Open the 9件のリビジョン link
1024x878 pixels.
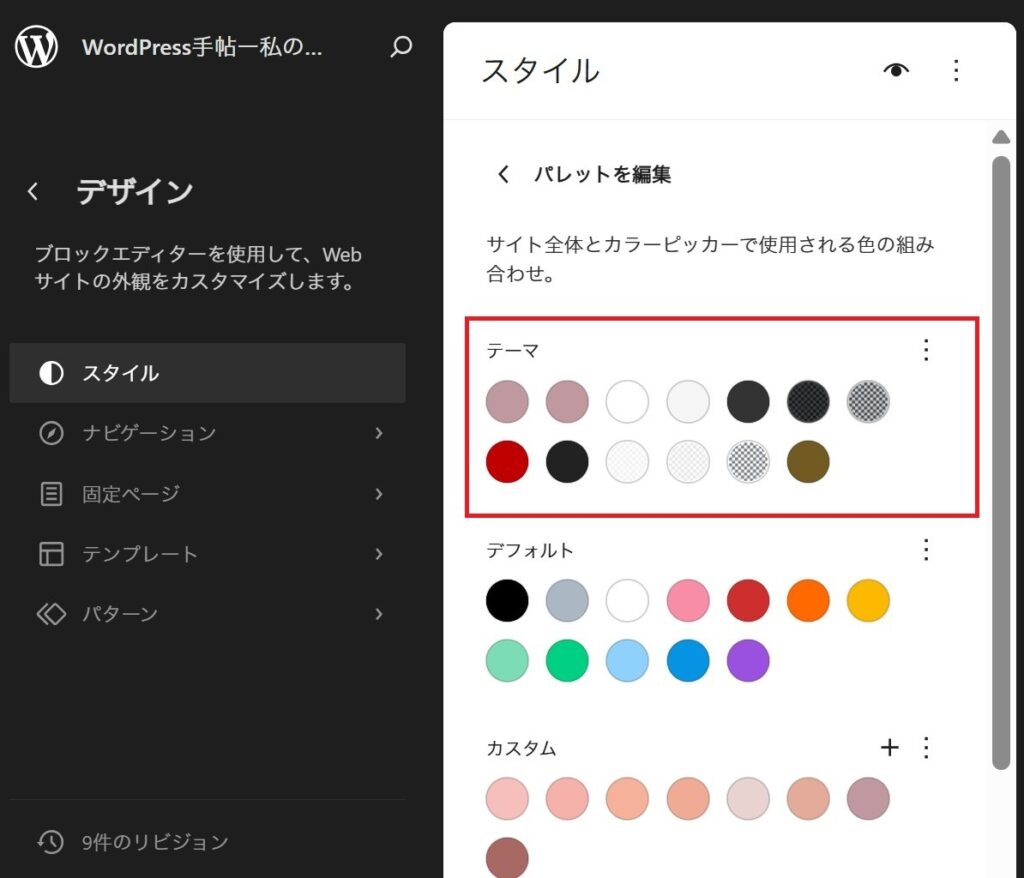coord(155,842)
